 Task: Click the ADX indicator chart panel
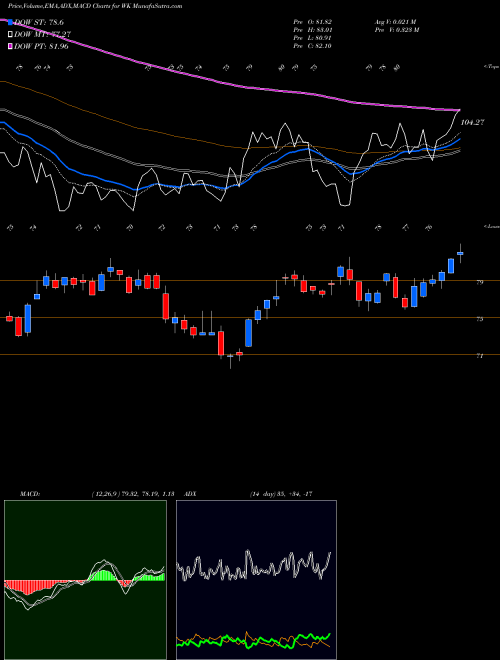tap(256, 580)
